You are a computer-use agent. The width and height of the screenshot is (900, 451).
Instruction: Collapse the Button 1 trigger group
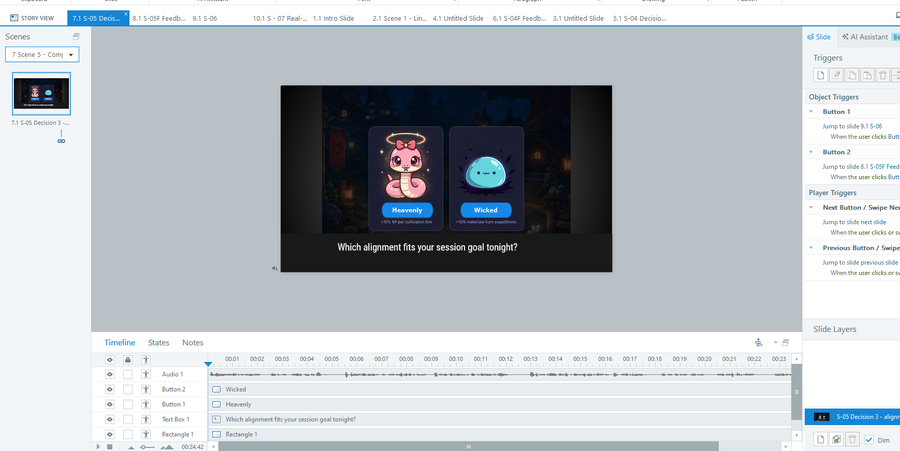811,111
